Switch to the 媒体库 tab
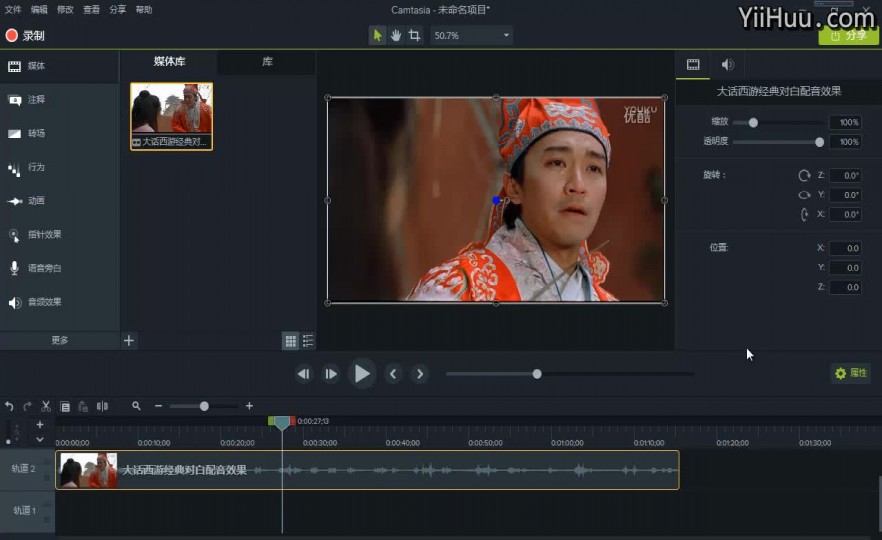The image size is (882, 540). click(169, 61)
